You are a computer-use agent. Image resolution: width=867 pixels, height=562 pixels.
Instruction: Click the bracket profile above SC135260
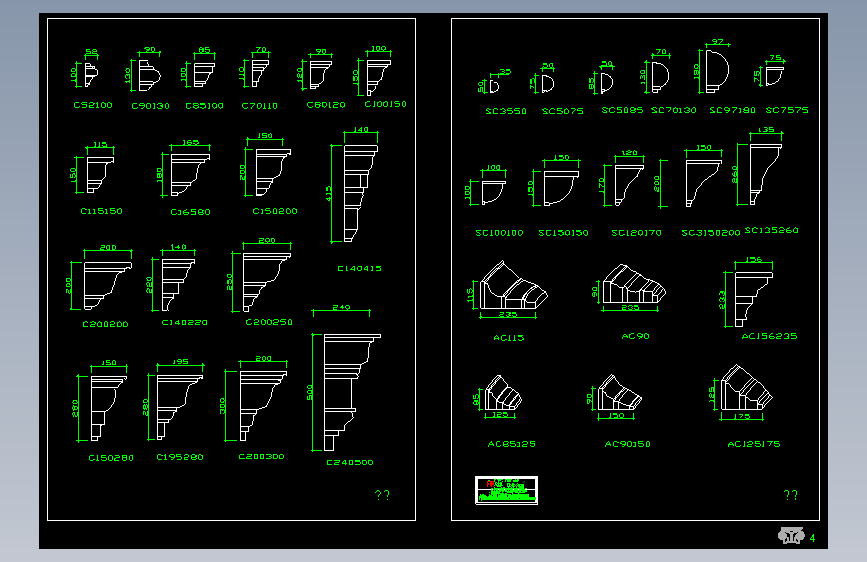(x=766, y=174)
